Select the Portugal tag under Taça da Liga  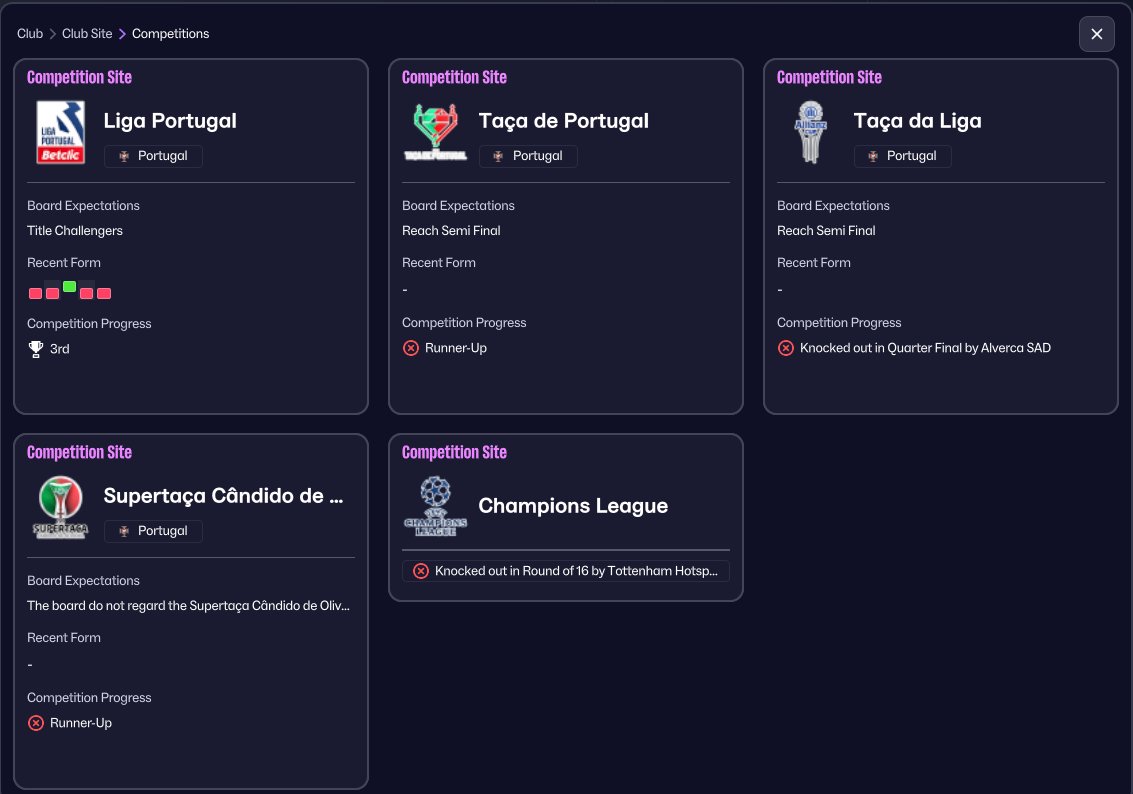(902, 156)
